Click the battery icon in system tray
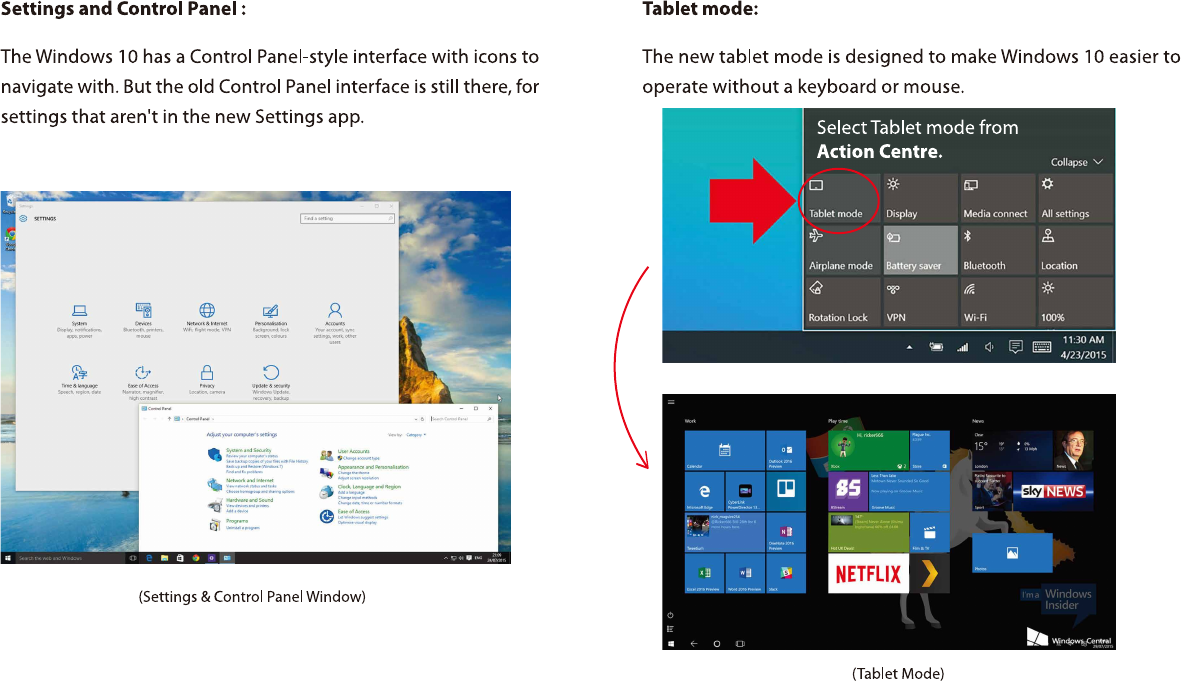The height and width of the screenshot is (681, 1181). pos(936,347)
